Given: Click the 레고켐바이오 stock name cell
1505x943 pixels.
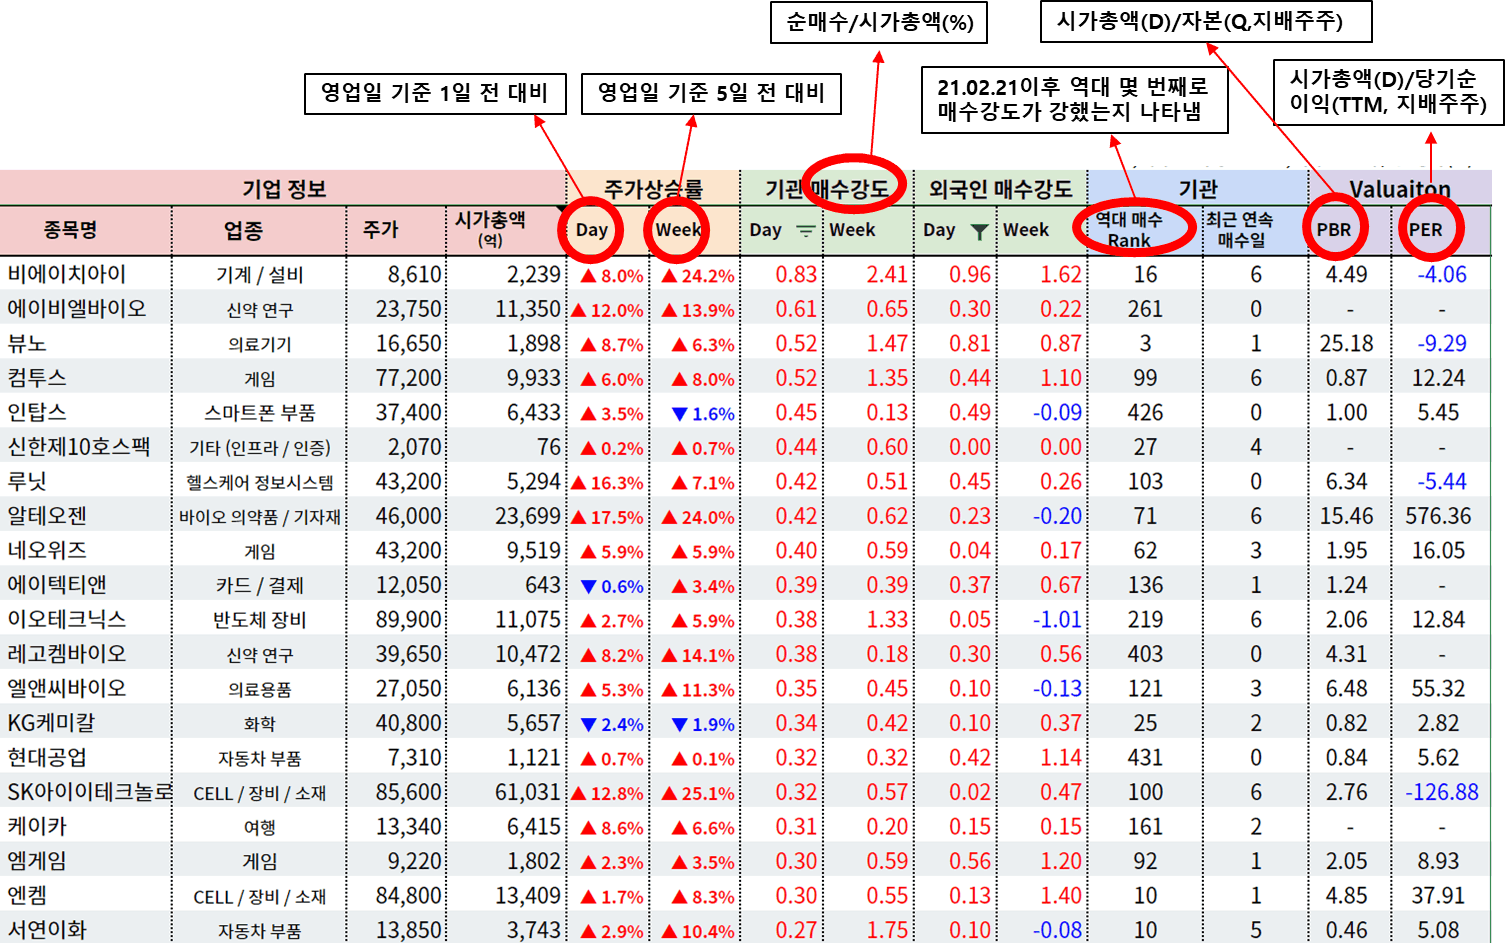Looking at the screenshot, I should pyautogui.click(x=67, y=654).
